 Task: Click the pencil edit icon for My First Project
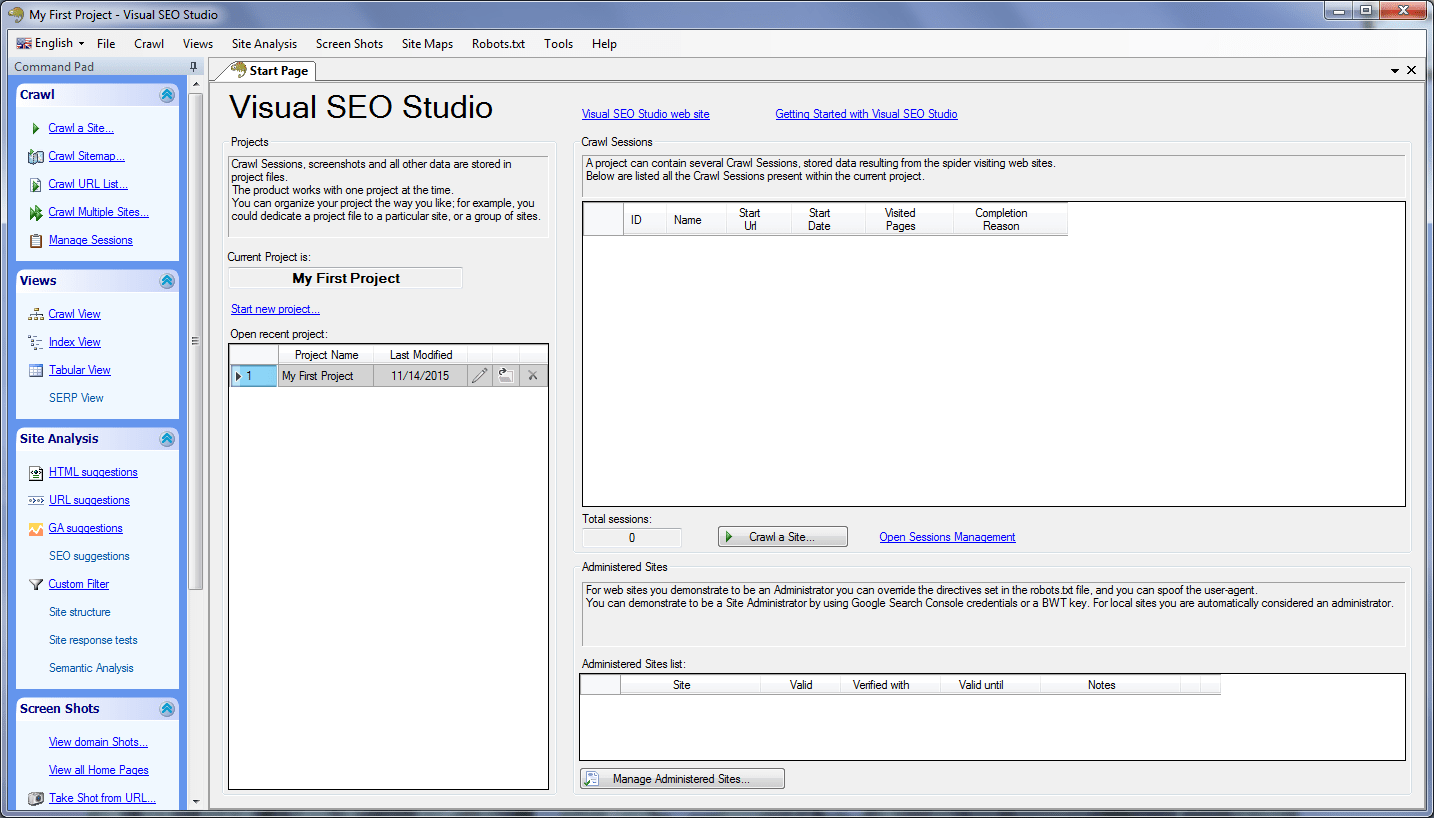(480, 376)
